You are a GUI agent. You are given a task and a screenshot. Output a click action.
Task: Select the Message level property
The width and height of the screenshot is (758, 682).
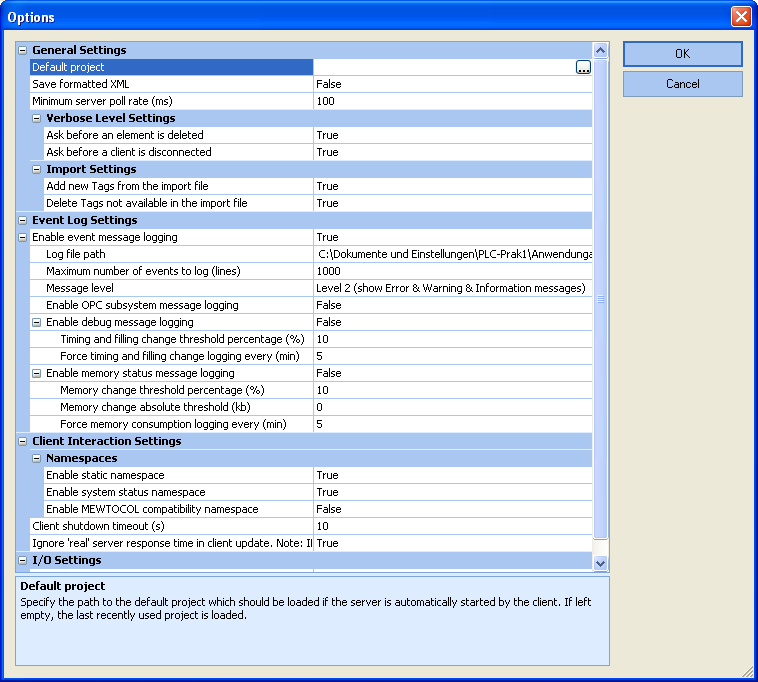point(172,288)
